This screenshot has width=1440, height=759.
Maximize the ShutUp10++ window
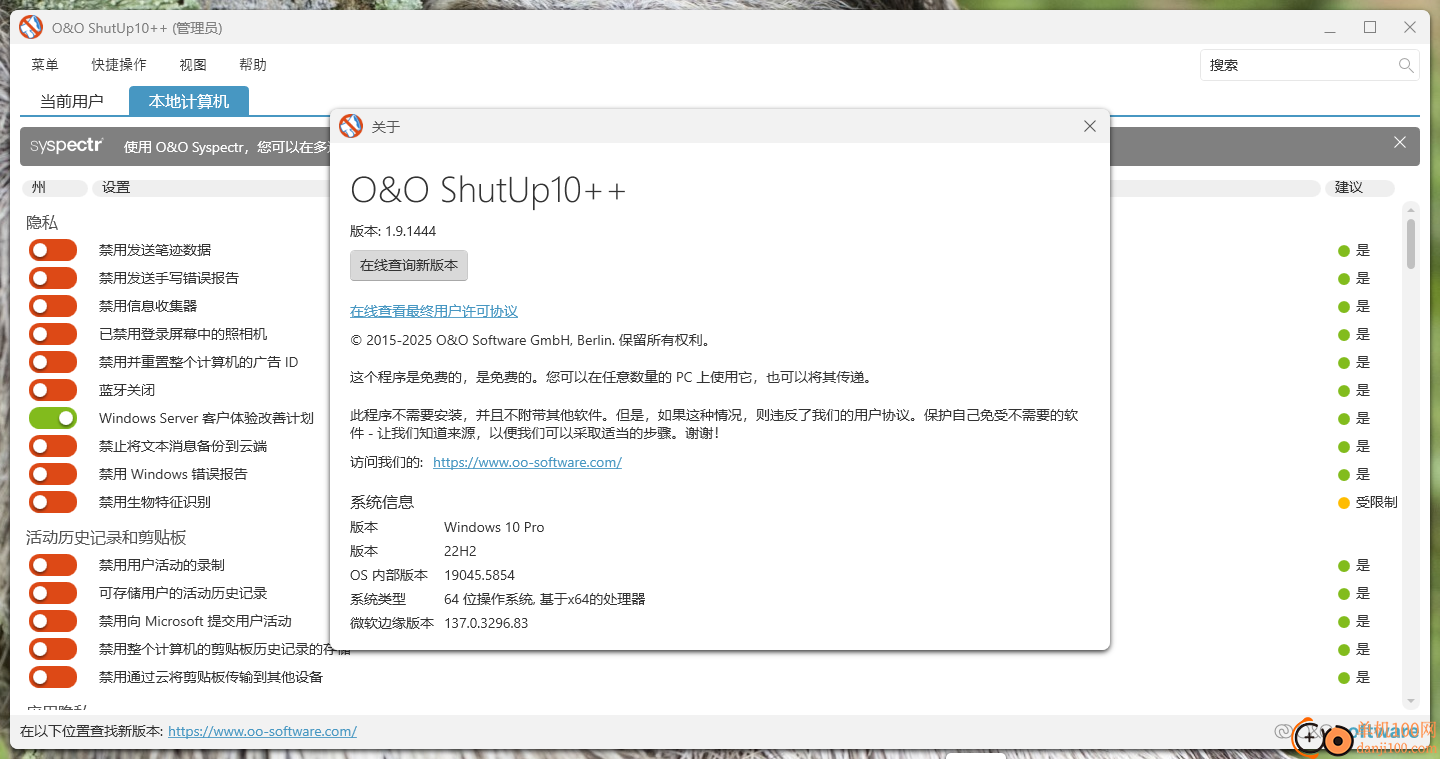pyautogui.click(x=1370, y=28)
